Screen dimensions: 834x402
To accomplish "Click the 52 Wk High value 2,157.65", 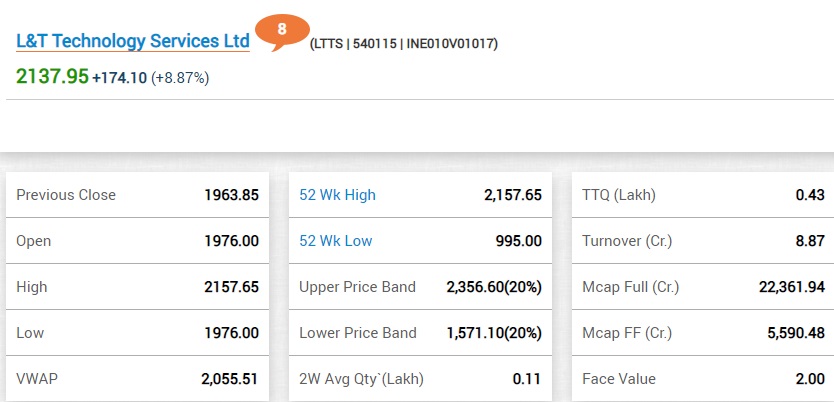I will click(513, 195).
